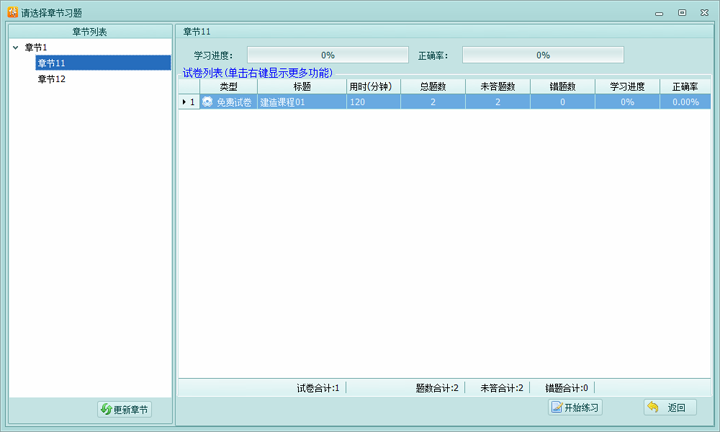Select 章节11 in chapter list
This screenshot has width=720, height=432.
pyautogui.click(x=51, y=63)
